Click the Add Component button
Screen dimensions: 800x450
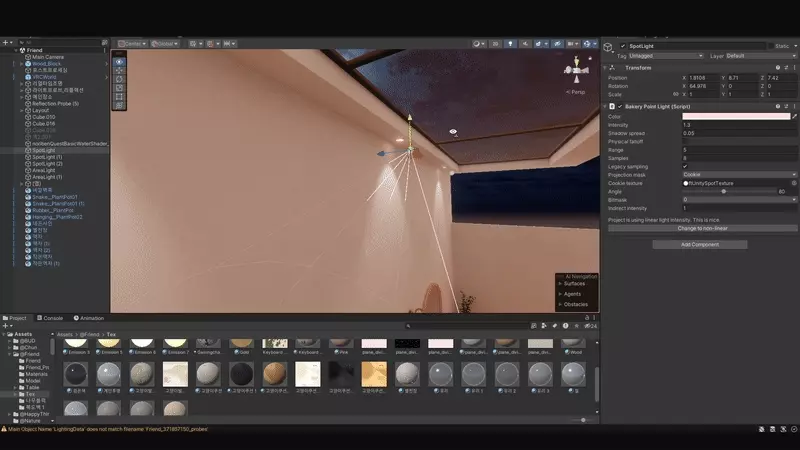(700, 244)
